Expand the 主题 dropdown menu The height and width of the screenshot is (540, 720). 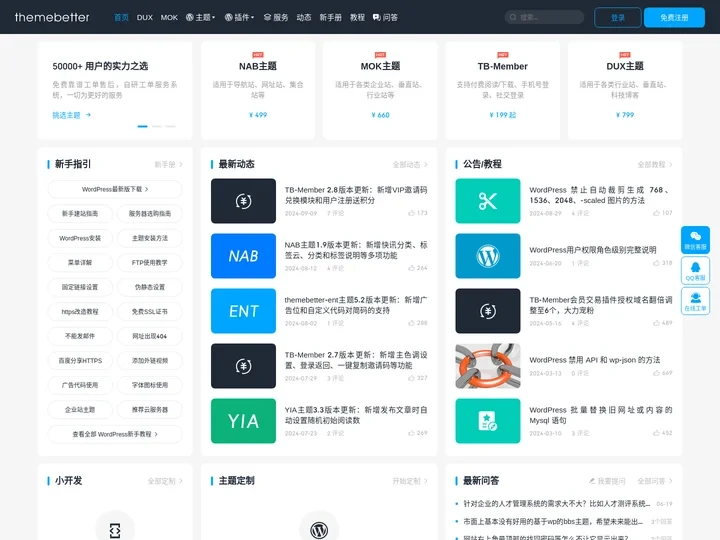point(201,17)
